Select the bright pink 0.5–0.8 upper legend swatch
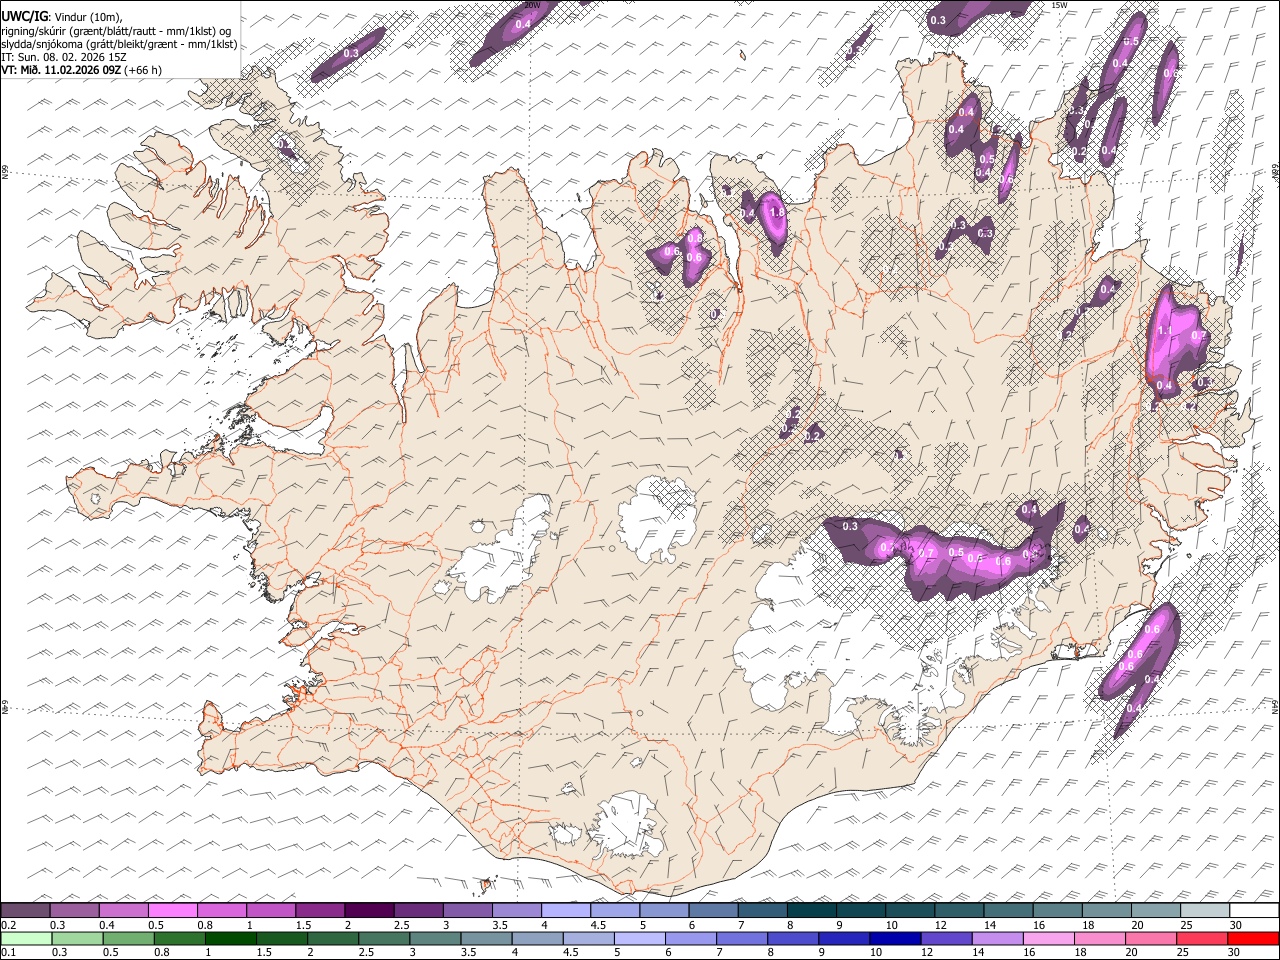Viewport: 1280px width, 960px height. point(173,910)
